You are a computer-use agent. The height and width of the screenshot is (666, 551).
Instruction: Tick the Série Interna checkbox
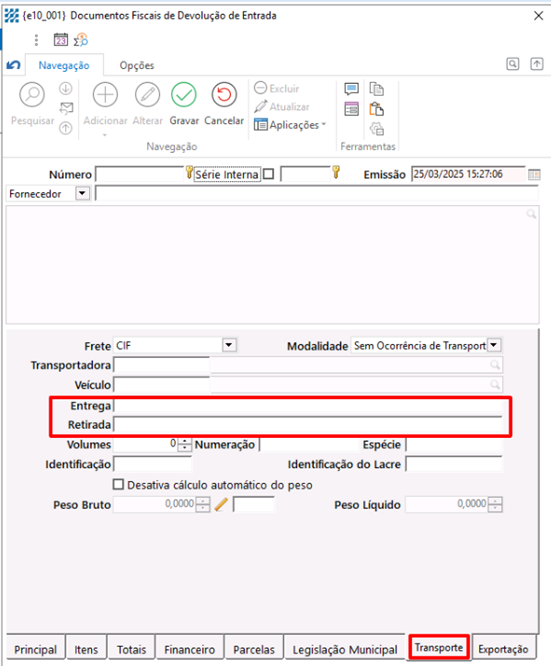pyautogui.click(x=268, y=174)
